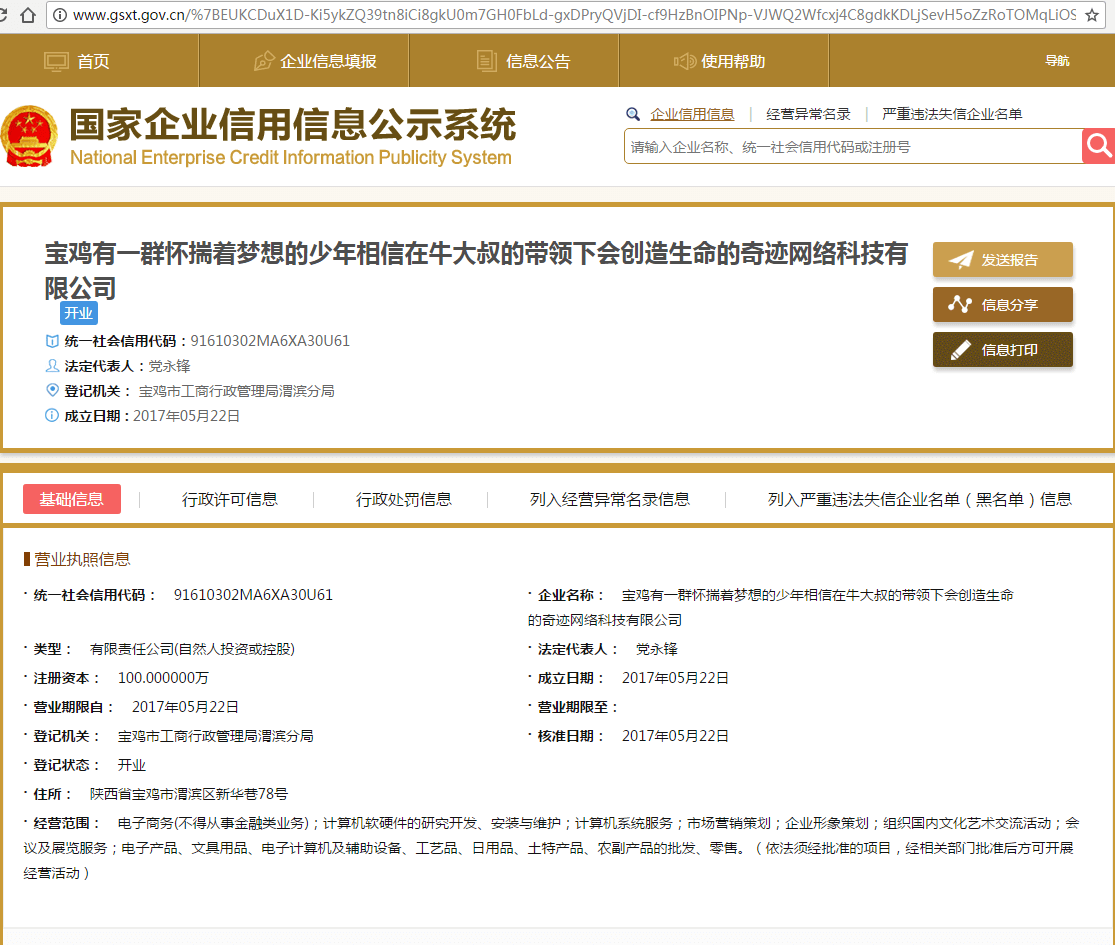This screenshot has width=1115, height=945.
Task: Click 企业名称 value in license section
Action: pyautogui.click(x=771, y=607)
